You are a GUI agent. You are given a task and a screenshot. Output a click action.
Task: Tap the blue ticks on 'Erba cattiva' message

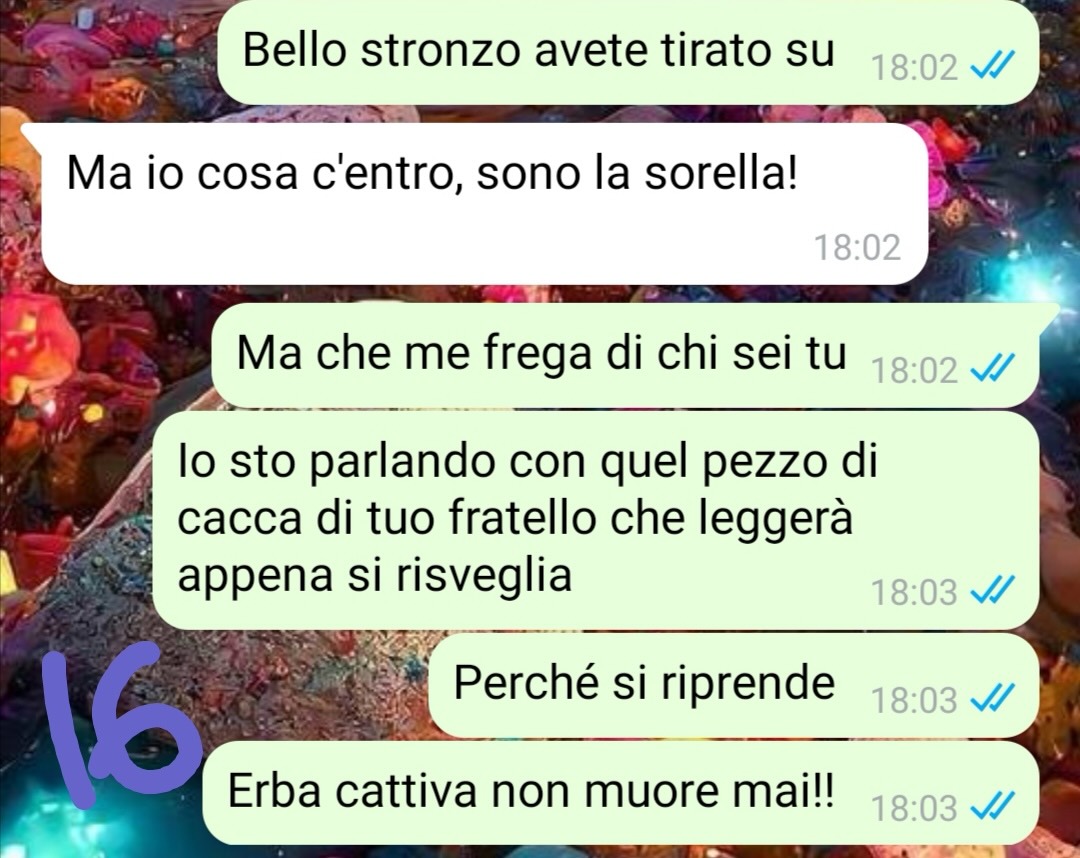991,806
